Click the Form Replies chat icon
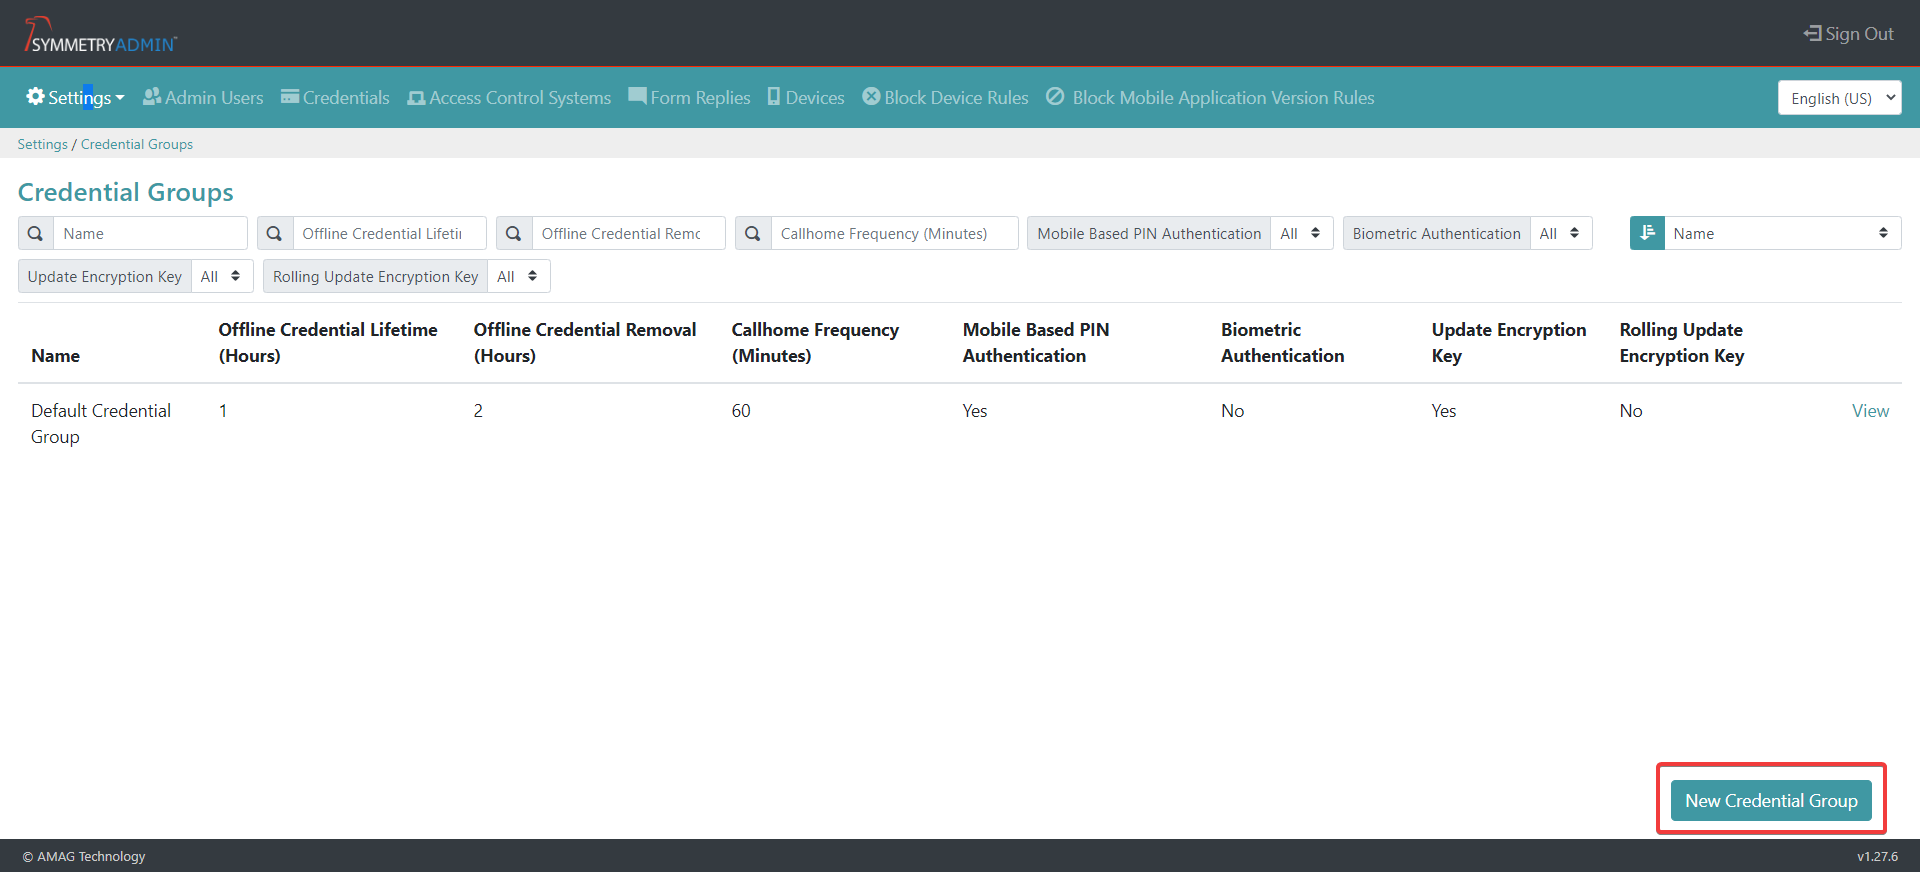1920x872 pixels. 637,96
